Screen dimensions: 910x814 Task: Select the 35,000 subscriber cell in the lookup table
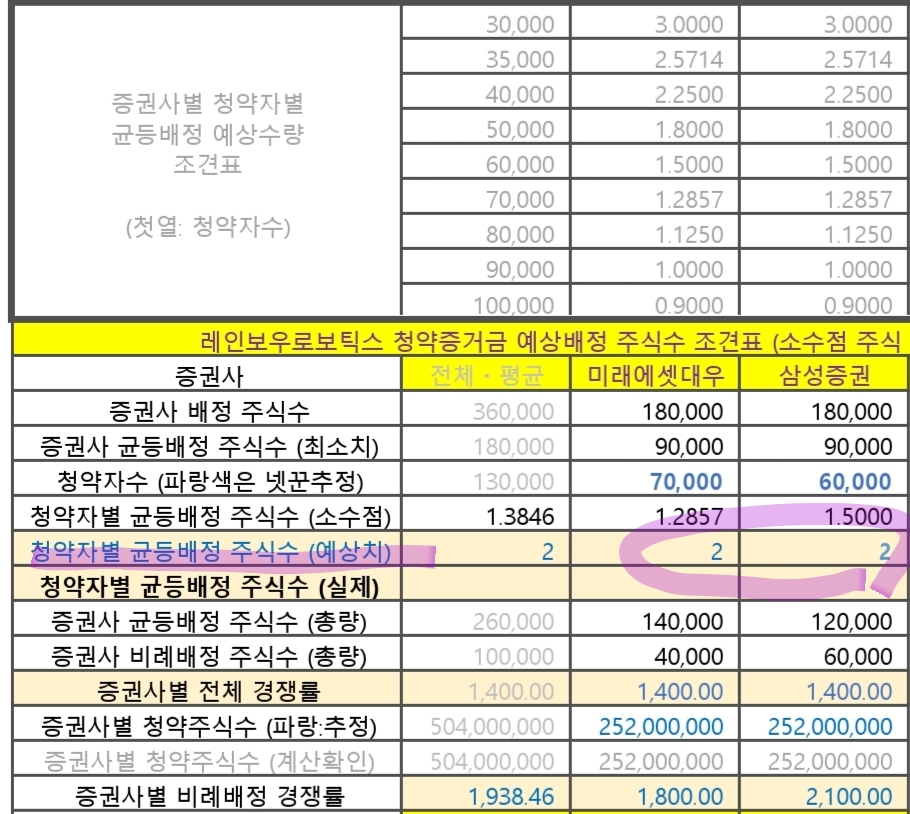(485, 57)
